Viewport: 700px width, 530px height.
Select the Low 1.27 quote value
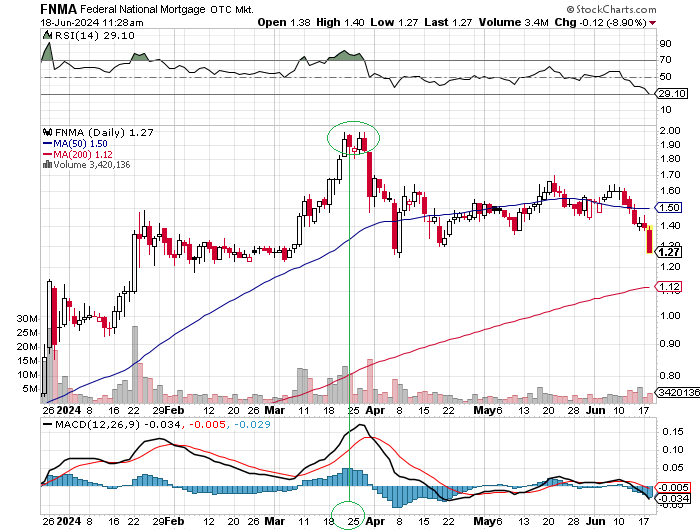point(394,22)
